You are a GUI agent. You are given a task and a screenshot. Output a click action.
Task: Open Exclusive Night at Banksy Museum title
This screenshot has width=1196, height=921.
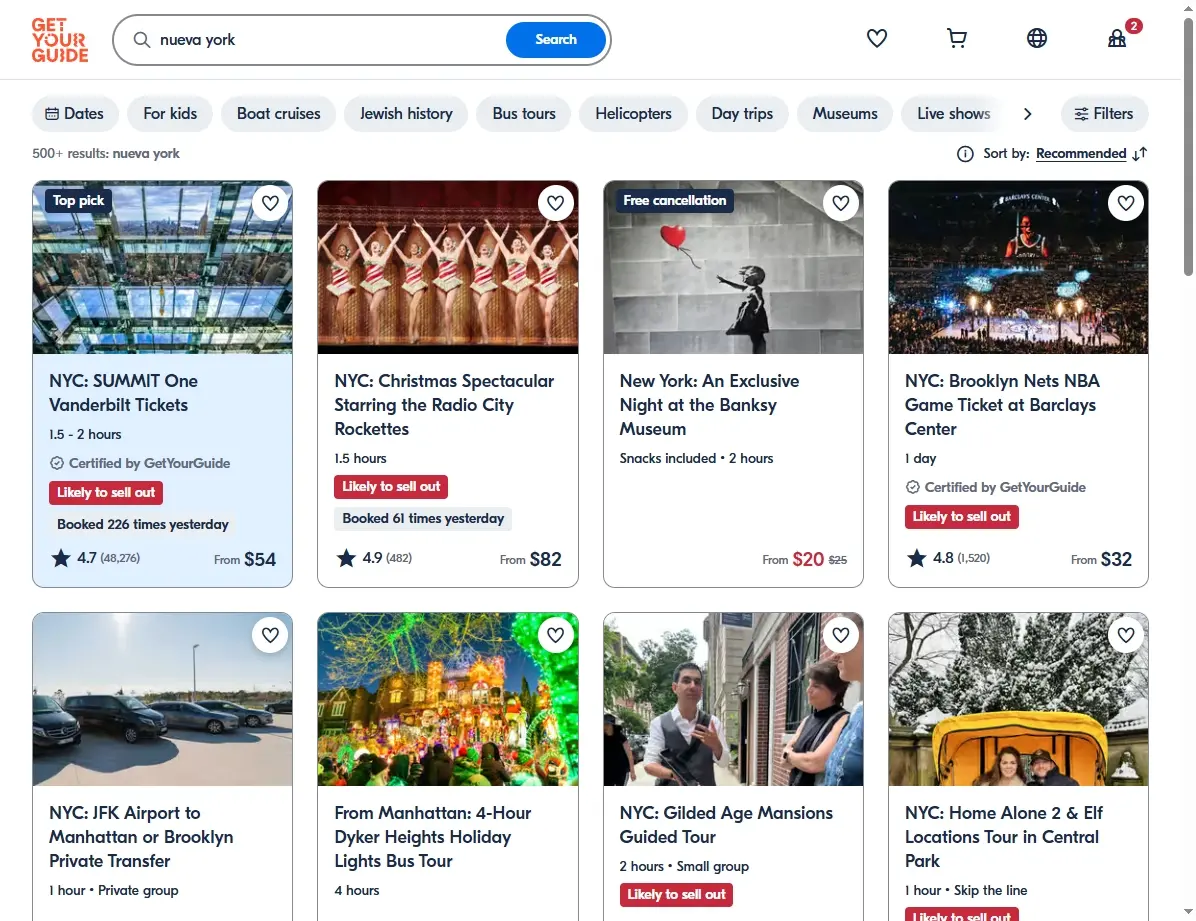pos(709,405)
